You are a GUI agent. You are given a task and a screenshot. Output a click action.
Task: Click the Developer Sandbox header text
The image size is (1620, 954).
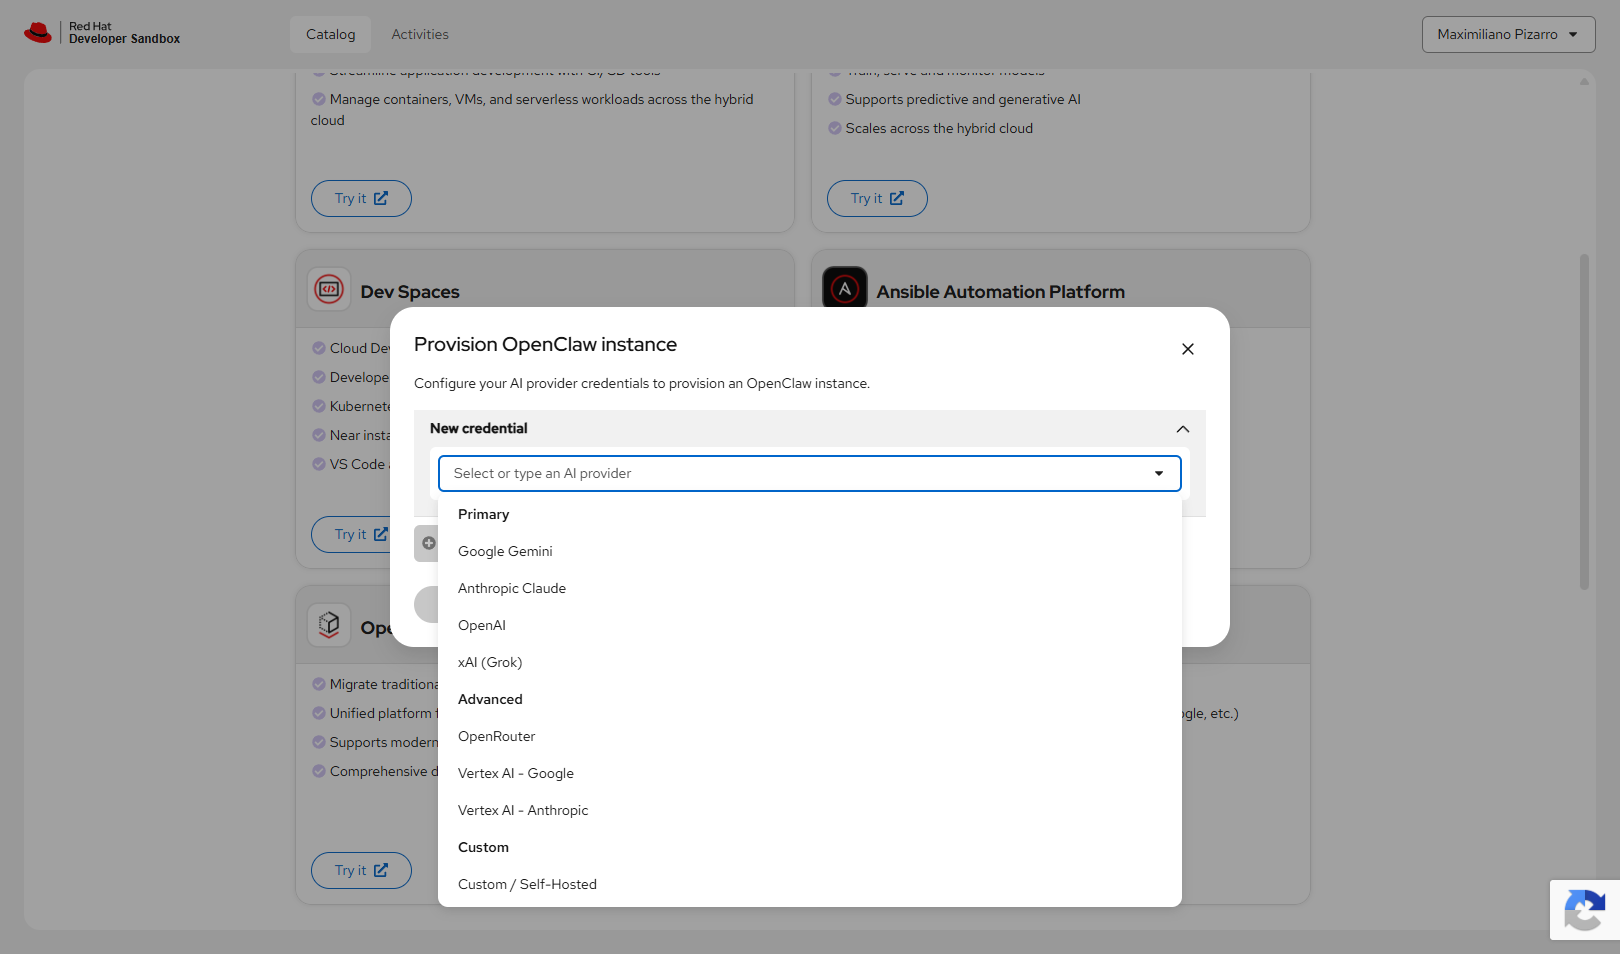125,39
